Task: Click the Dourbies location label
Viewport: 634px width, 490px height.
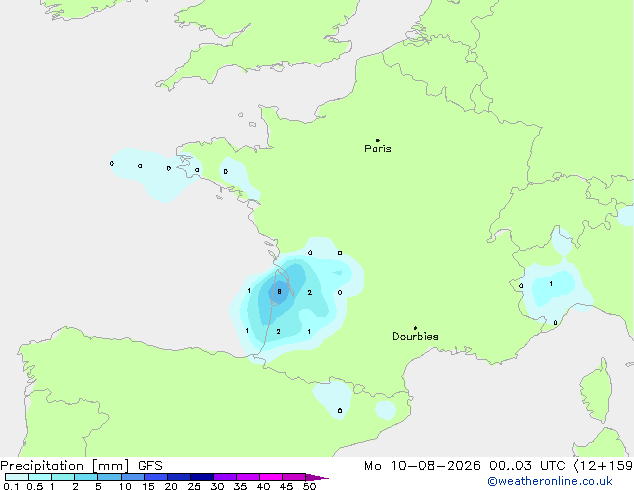Action: coord(415,336)
